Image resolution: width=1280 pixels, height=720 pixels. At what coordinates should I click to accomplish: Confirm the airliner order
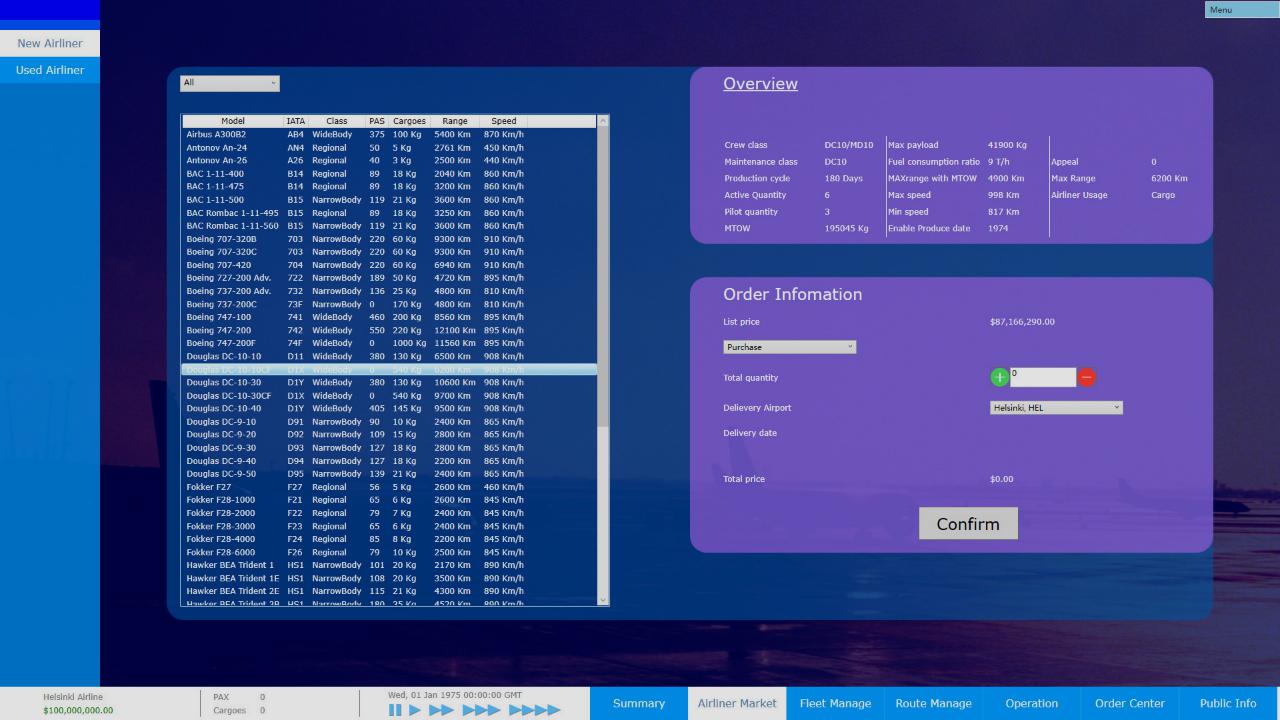(x=968, y=523)
